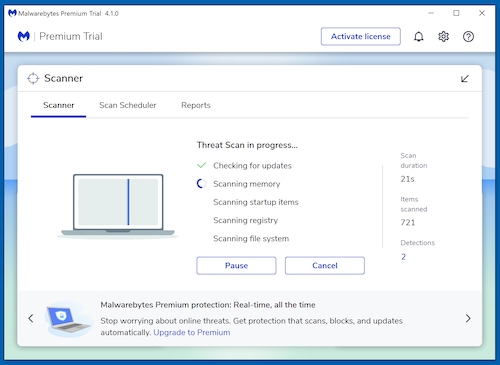
Task: Click the scan duration value 21s
Action: pos(407,179)
